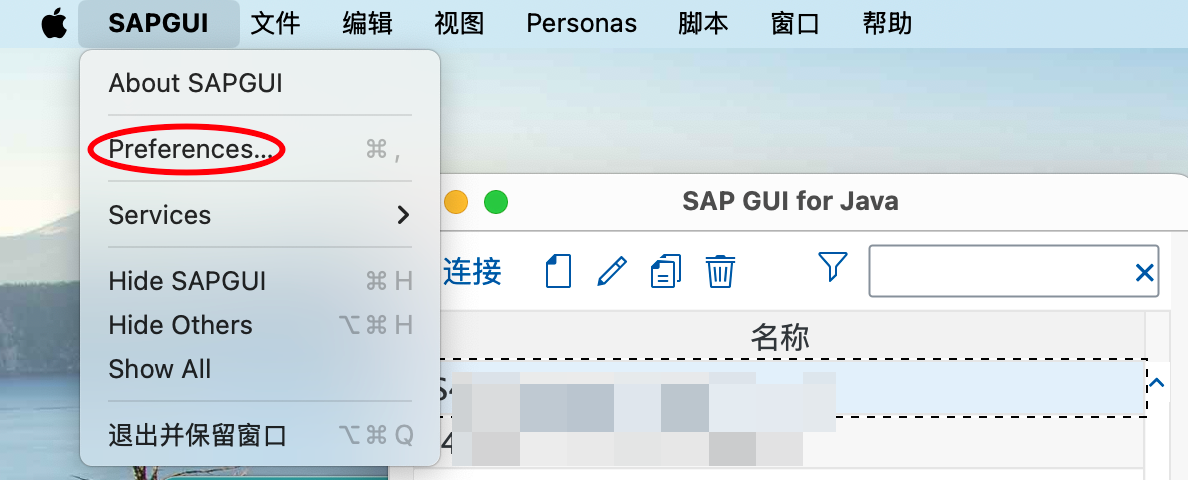Open the Personas menu
This screenshot has width=1188, height=480.
click(582, 23)
